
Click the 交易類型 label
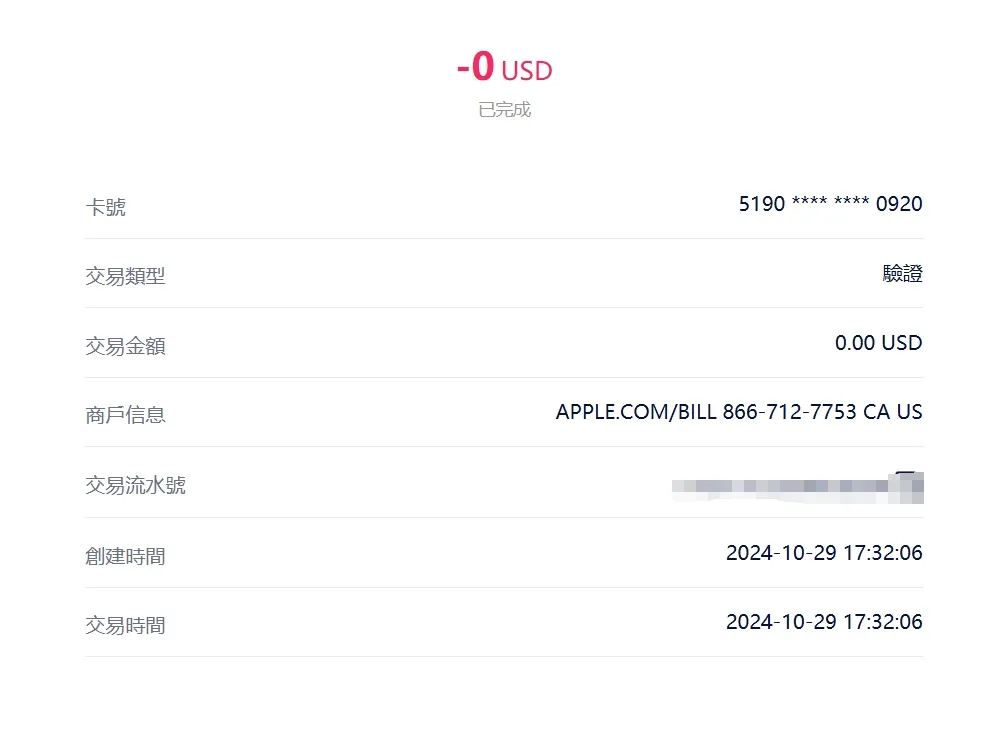125,276
